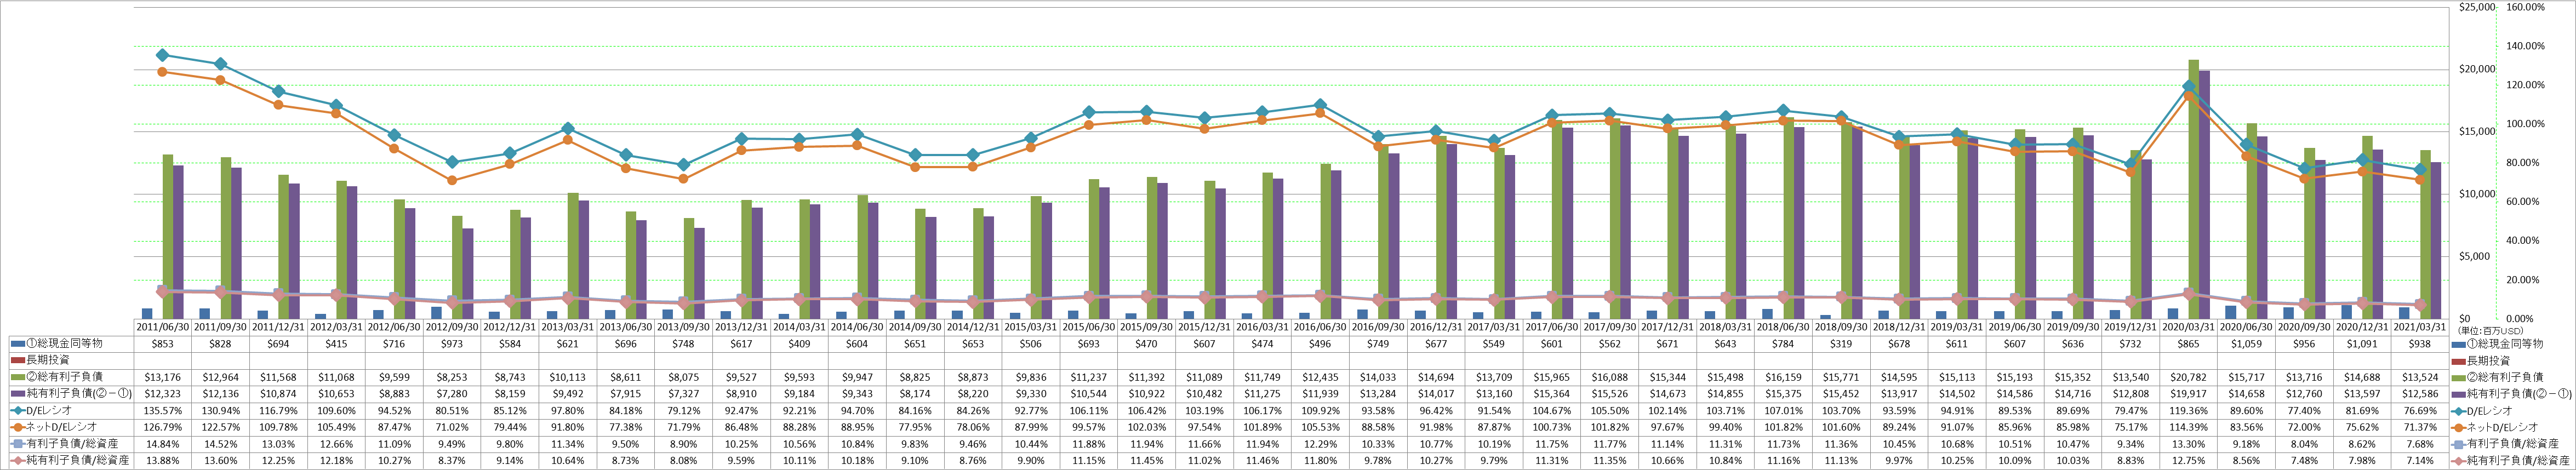Click the 14.84% debt-to-assets cell
This screenshot has width=2576, height=470.
pyautogui.click(x=162, y=444)
